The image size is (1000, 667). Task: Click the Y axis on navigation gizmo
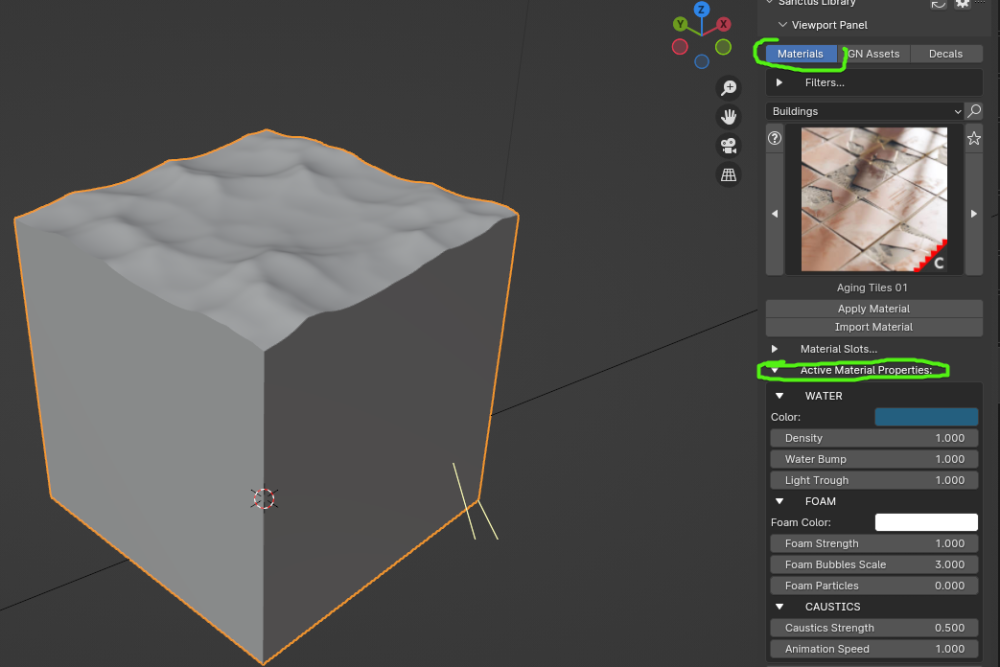(680, 24)
